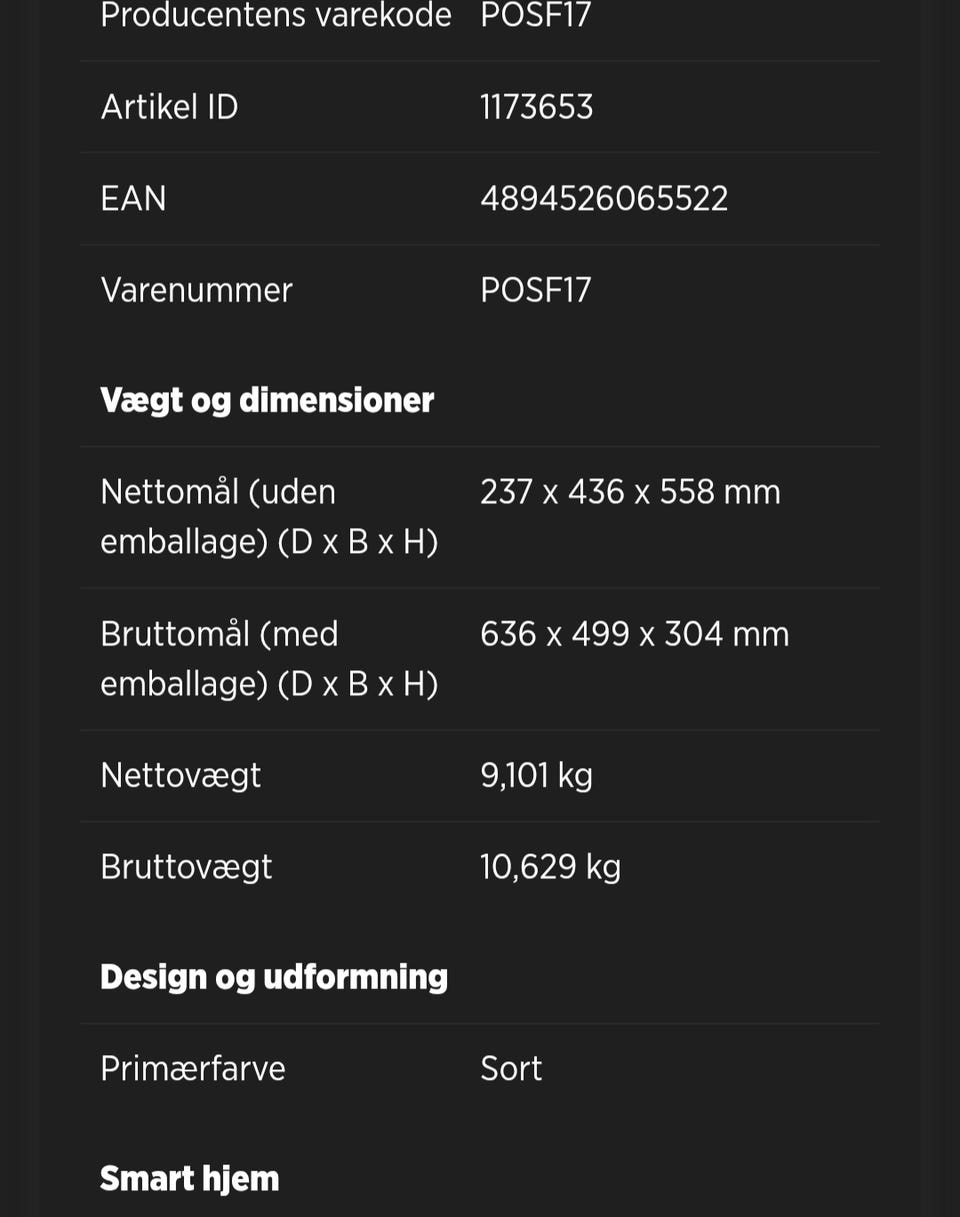Screen dimensions: 960x1217
Task: Select the Artikel ID number 1173653
Action: (x=536, y=107)
